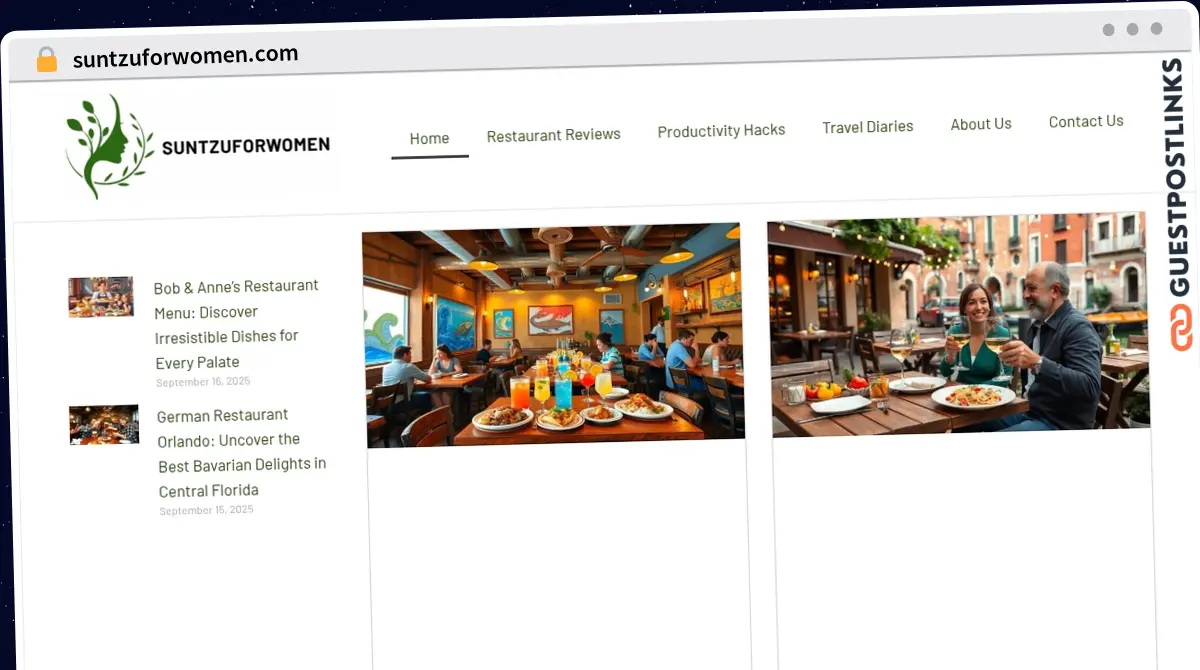Open the Home menu item

430,138
